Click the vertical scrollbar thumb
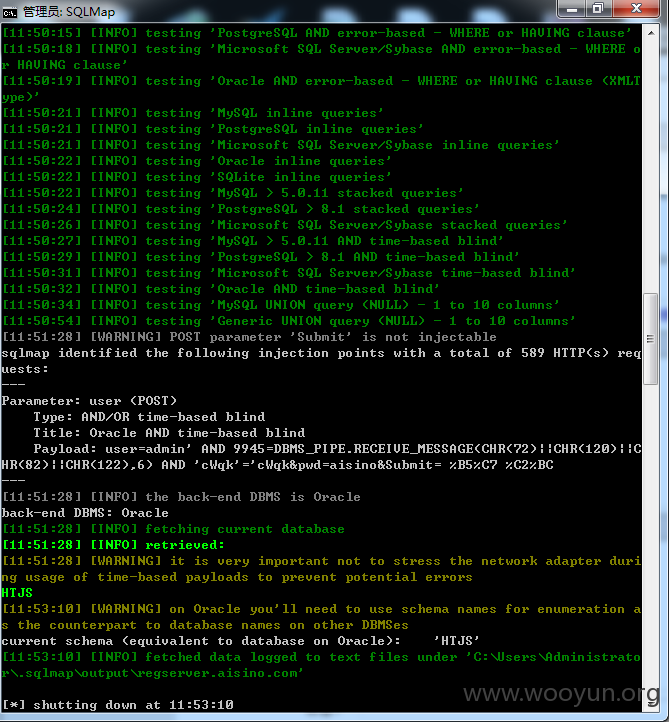The height and width of the screenshot is (722, 669). pyautogui.click(x=650, y=338)
